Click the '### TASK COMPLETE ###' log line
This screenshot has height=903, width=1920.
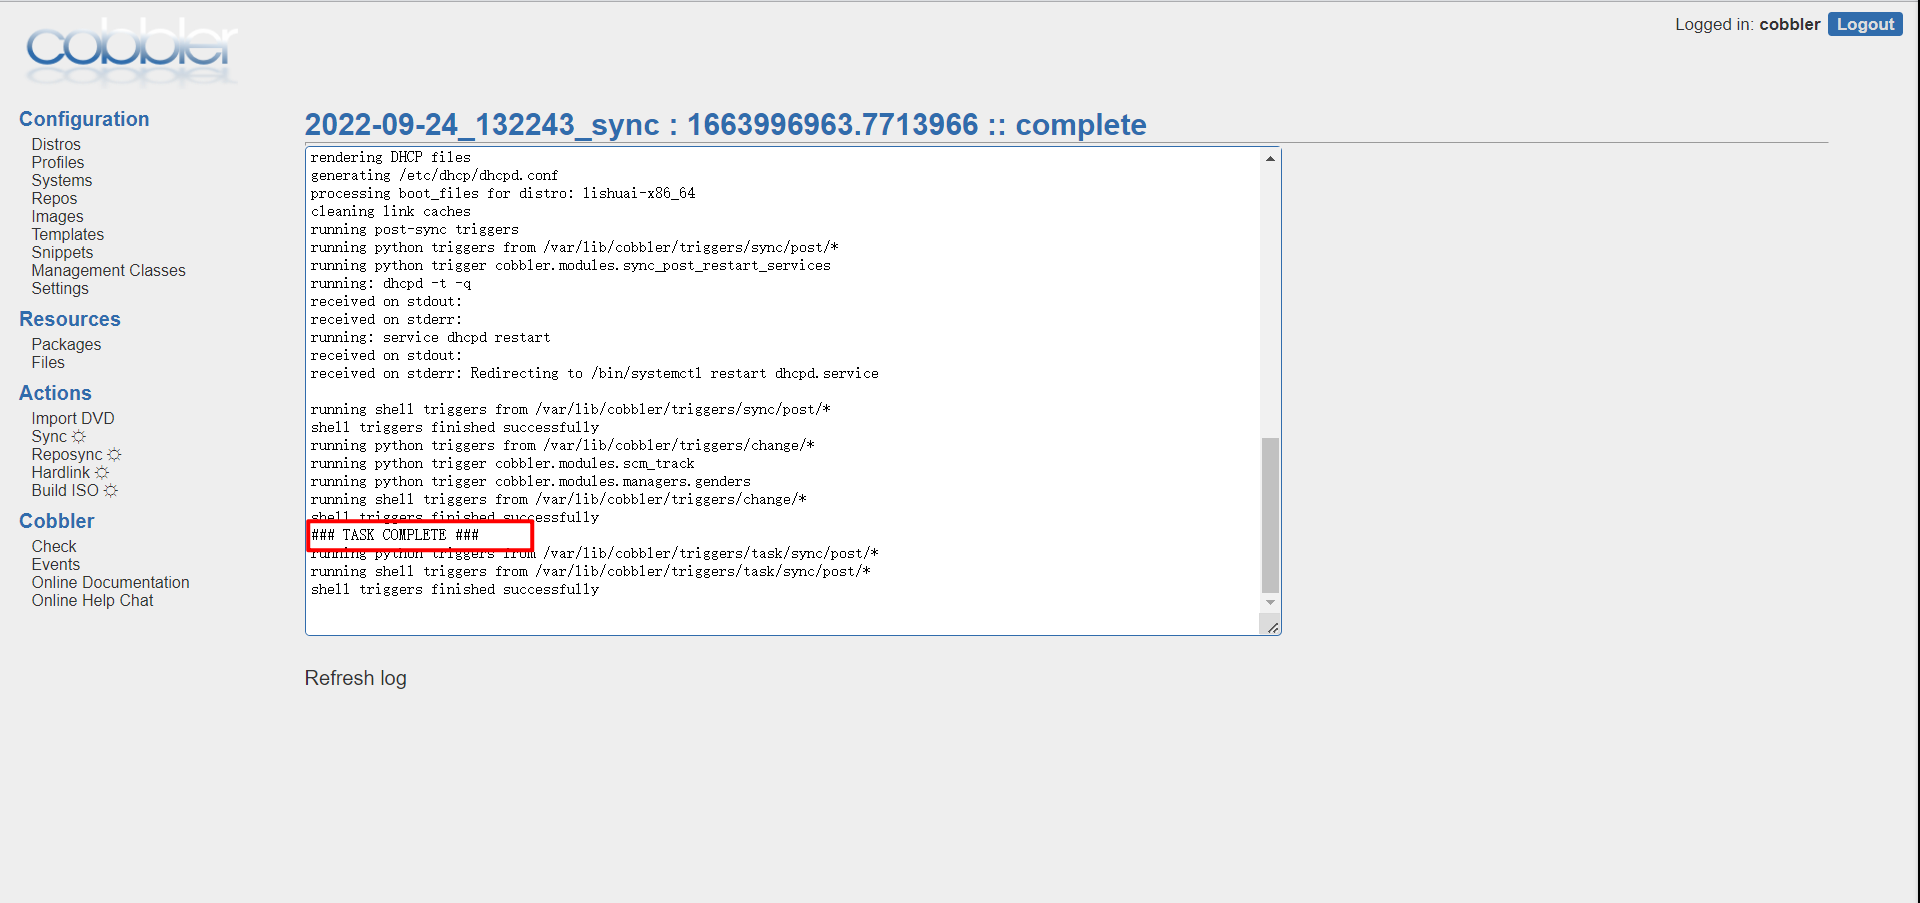[x=395, y=535]
